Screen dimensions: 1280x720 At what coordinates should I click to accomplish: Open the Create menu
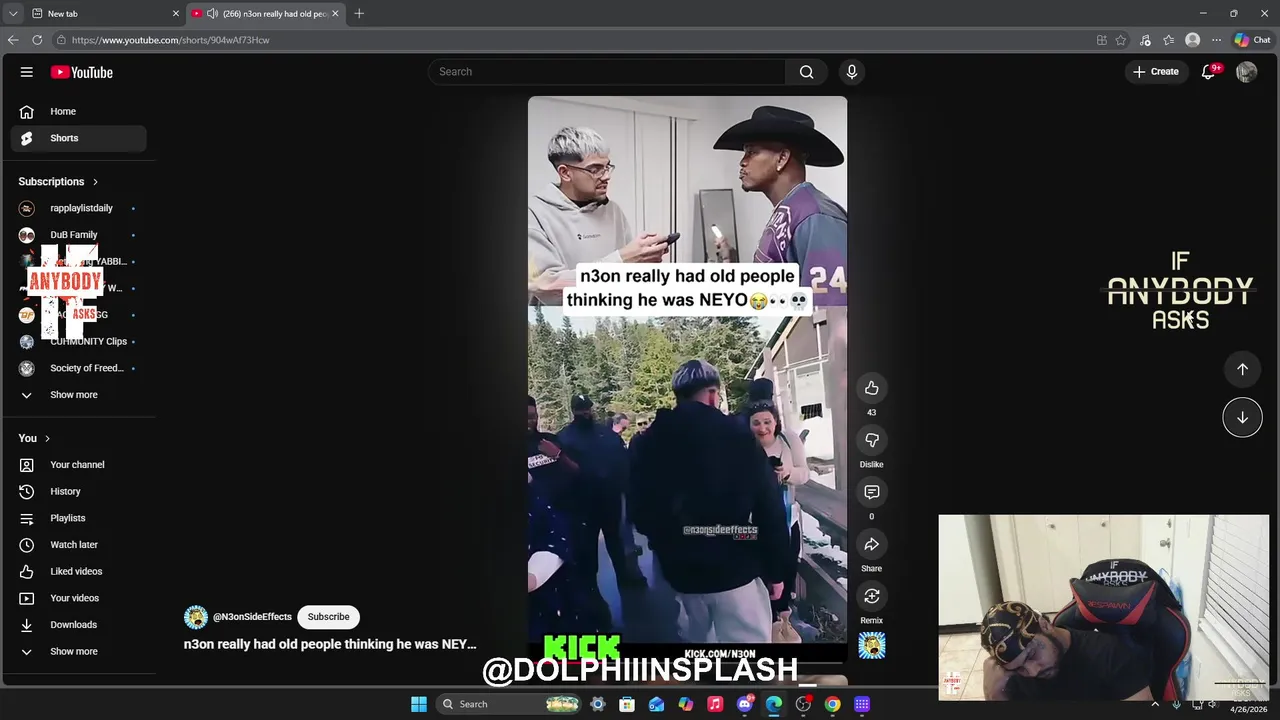pyautogui.click(x=1155, y=72)
